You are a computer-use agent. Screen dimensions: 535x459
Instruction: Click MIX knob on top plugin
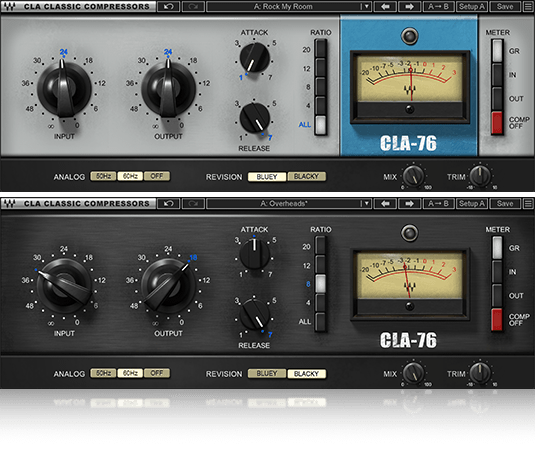coord(414,176)
